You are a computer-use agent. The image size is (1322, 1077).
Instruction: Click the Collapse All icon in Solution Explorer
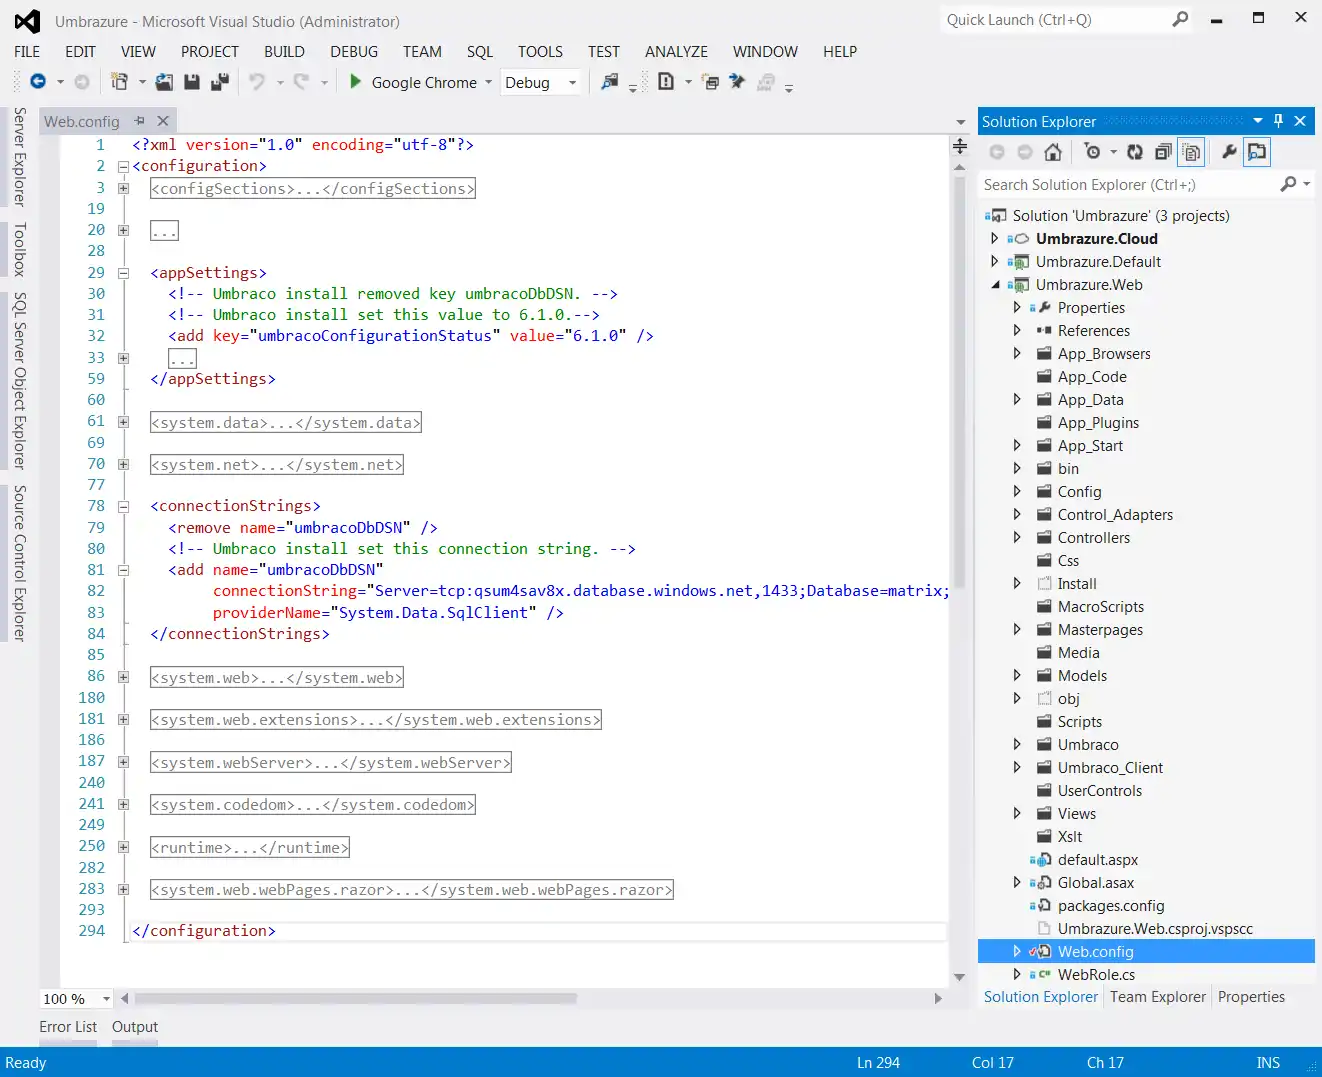pyautogui.click(x=1163, y=152)
